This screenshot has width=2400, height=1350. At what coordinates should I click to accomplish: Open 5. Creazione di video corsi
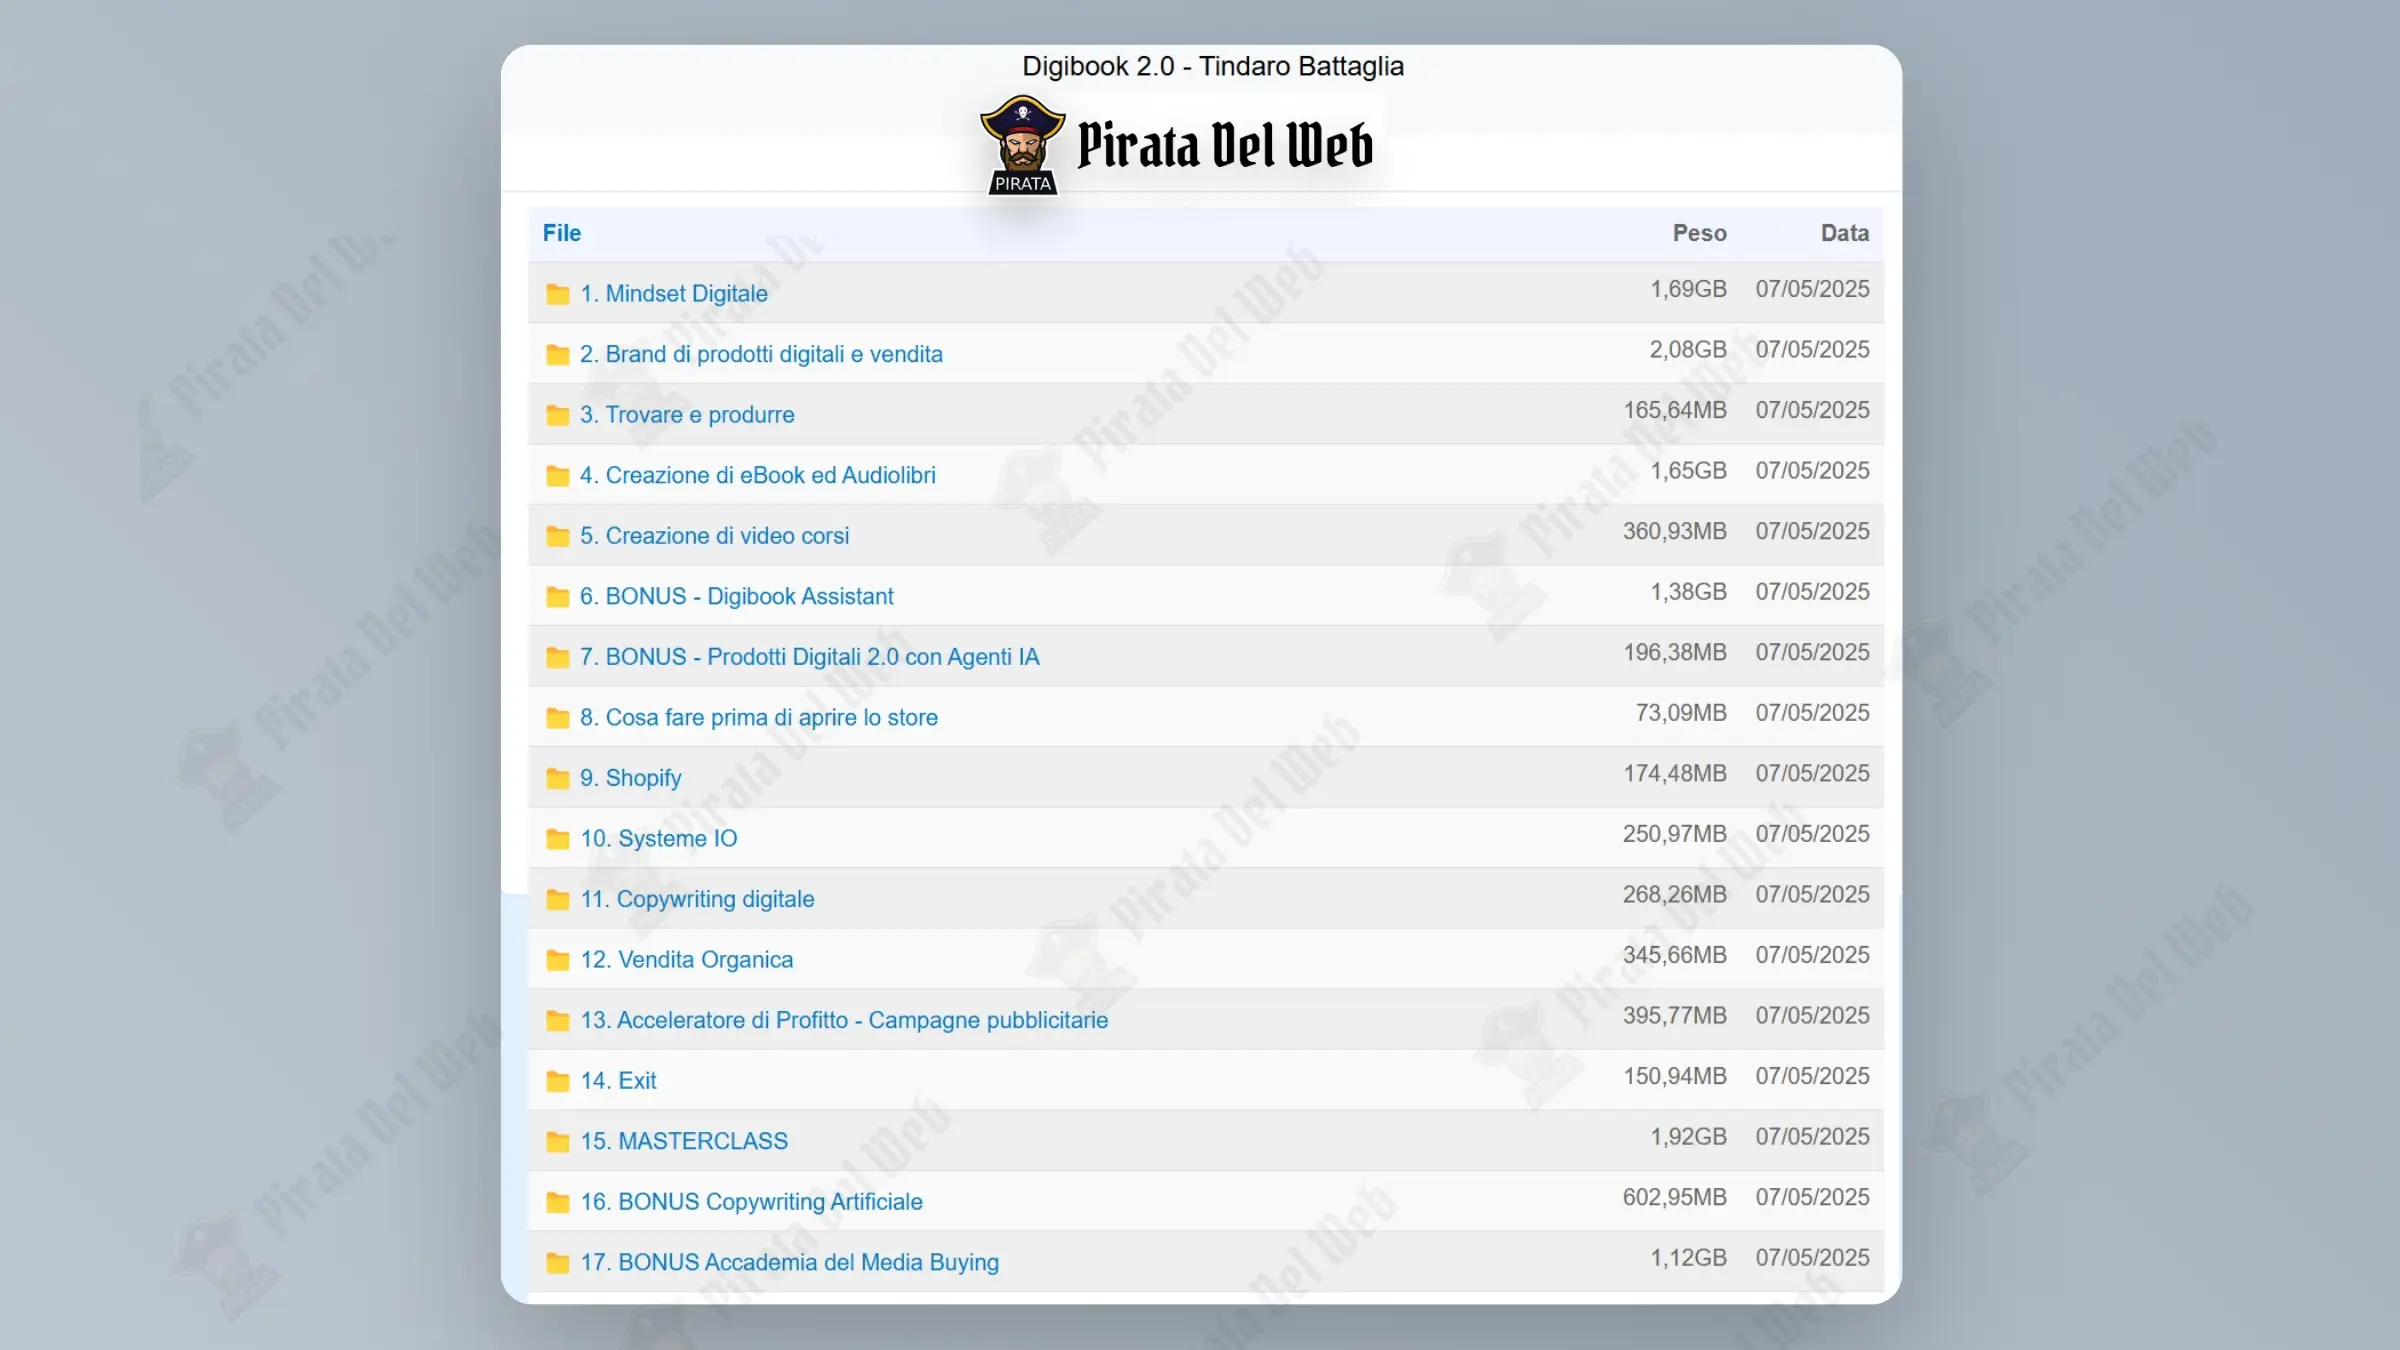[x=714, y=536]
